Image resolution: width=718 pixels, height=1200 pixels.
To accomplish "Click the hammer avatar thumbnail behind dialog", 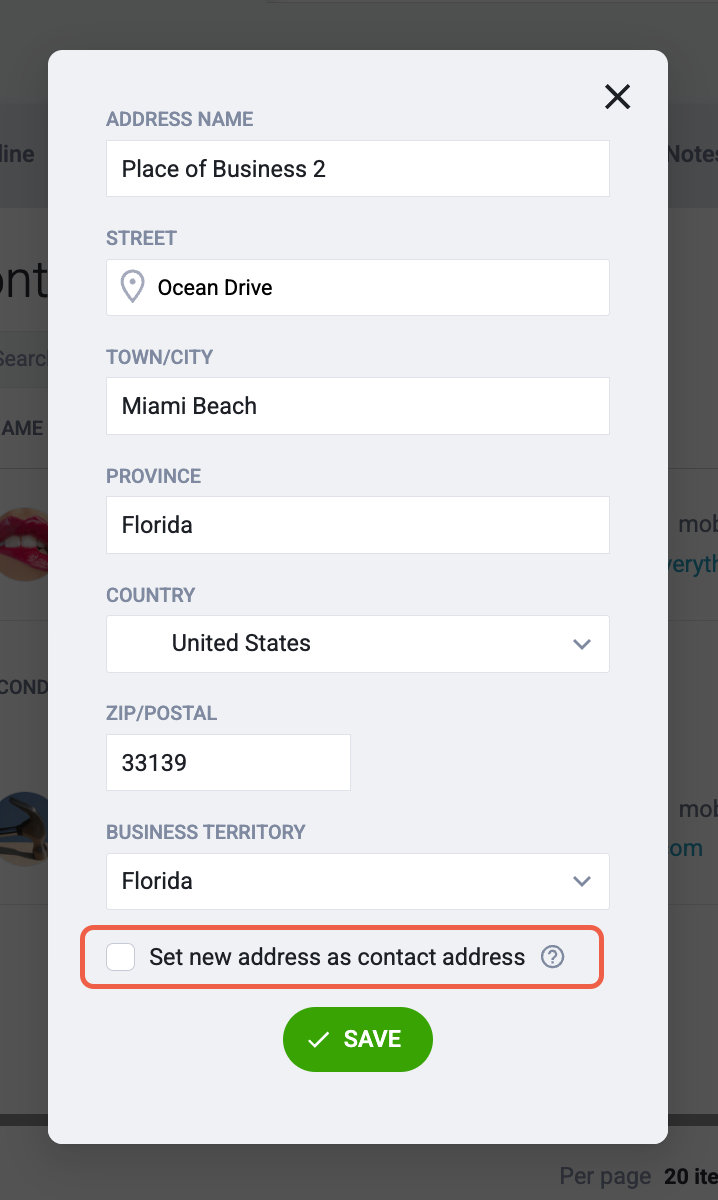I will coord(24,829).
